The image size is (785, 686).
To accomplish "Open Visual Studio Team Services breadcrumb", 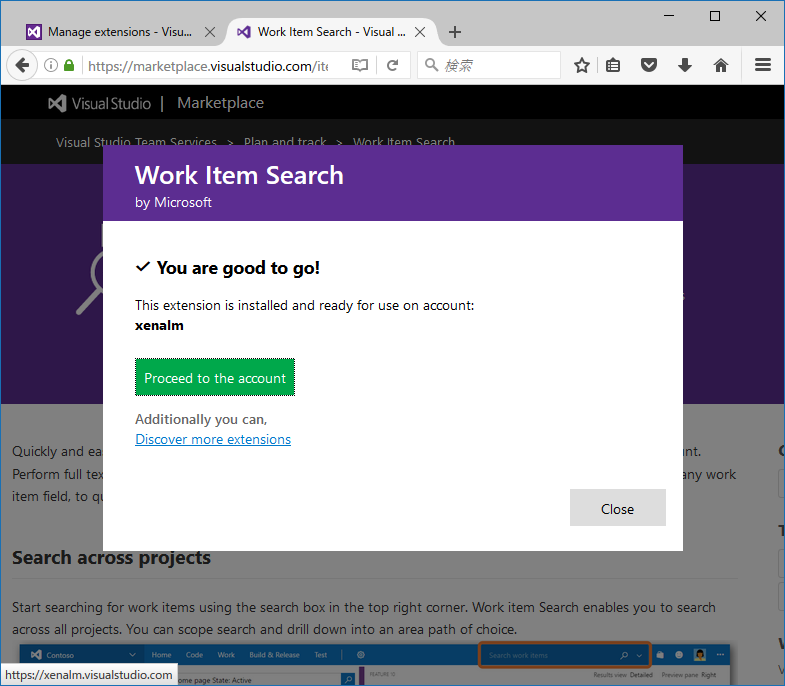I will click(x=136, y=142).
